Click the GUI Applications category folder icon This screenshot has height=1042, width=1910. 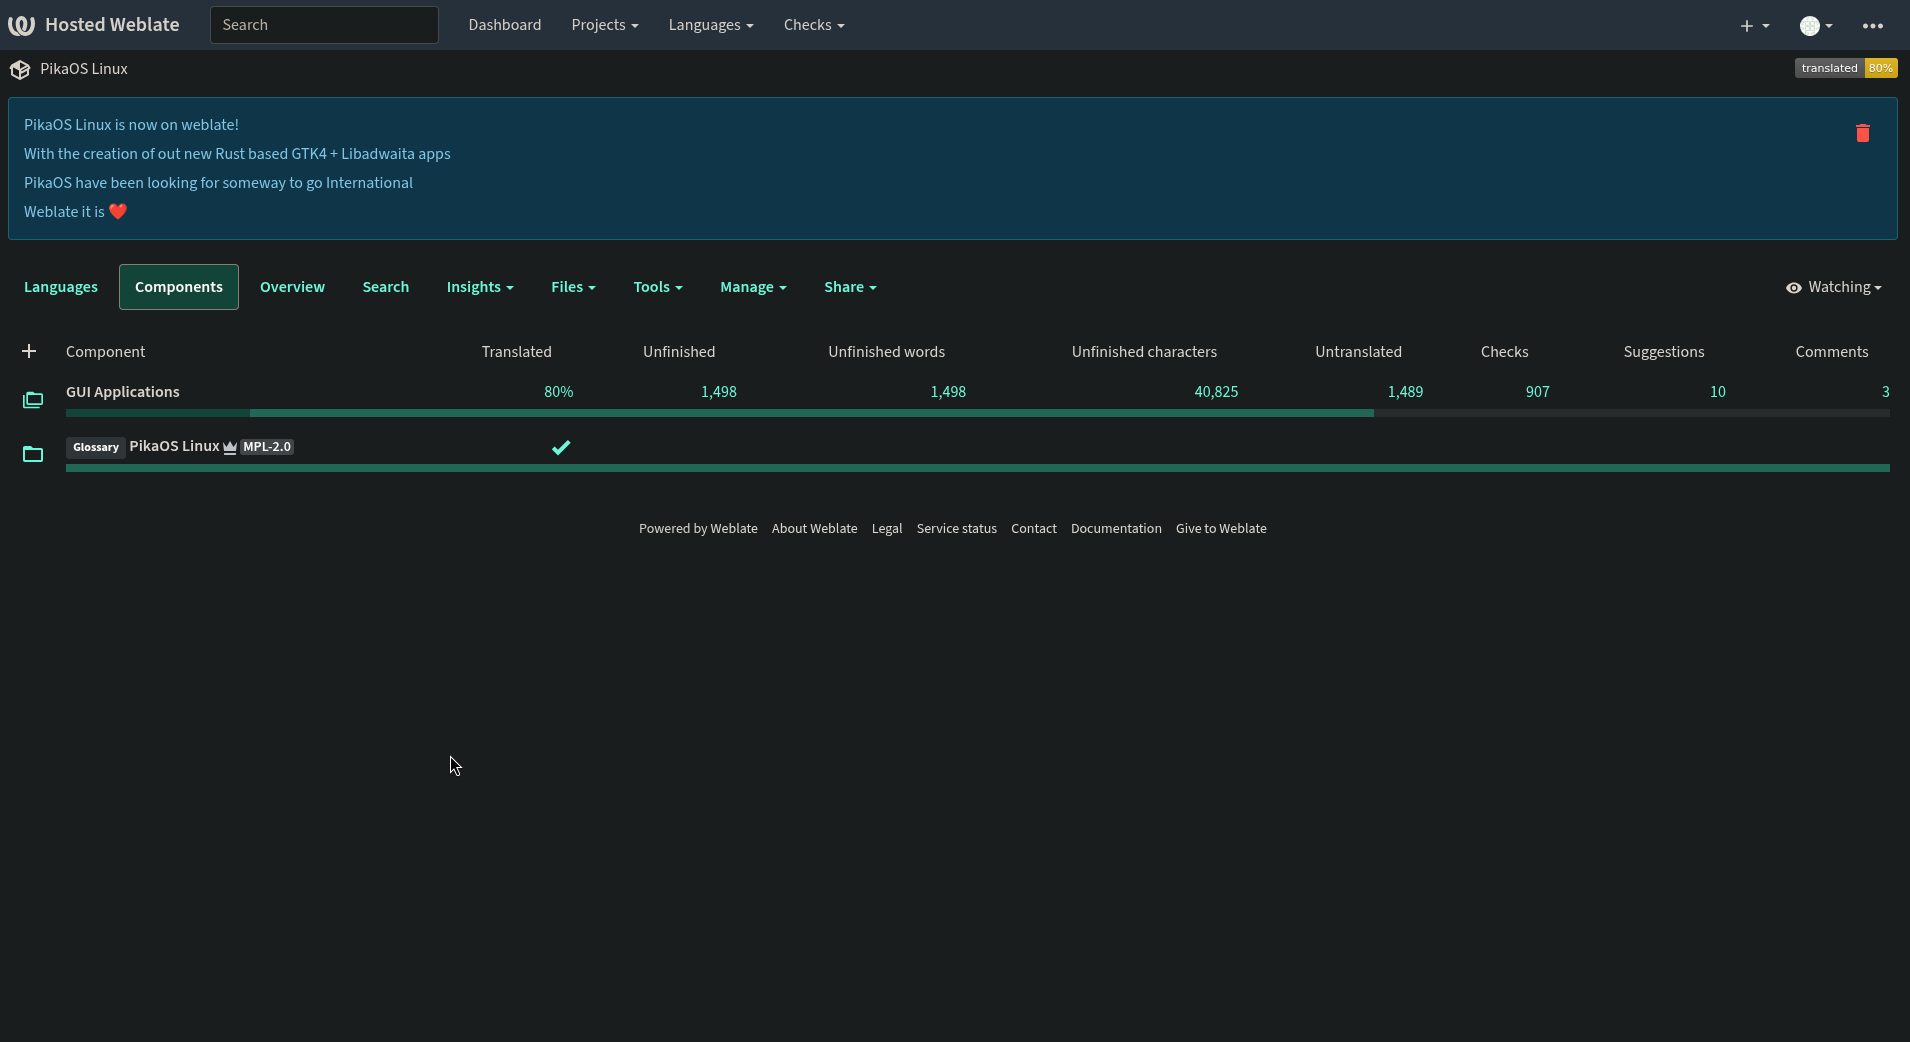pyautogui.click(x=33, y=400)
